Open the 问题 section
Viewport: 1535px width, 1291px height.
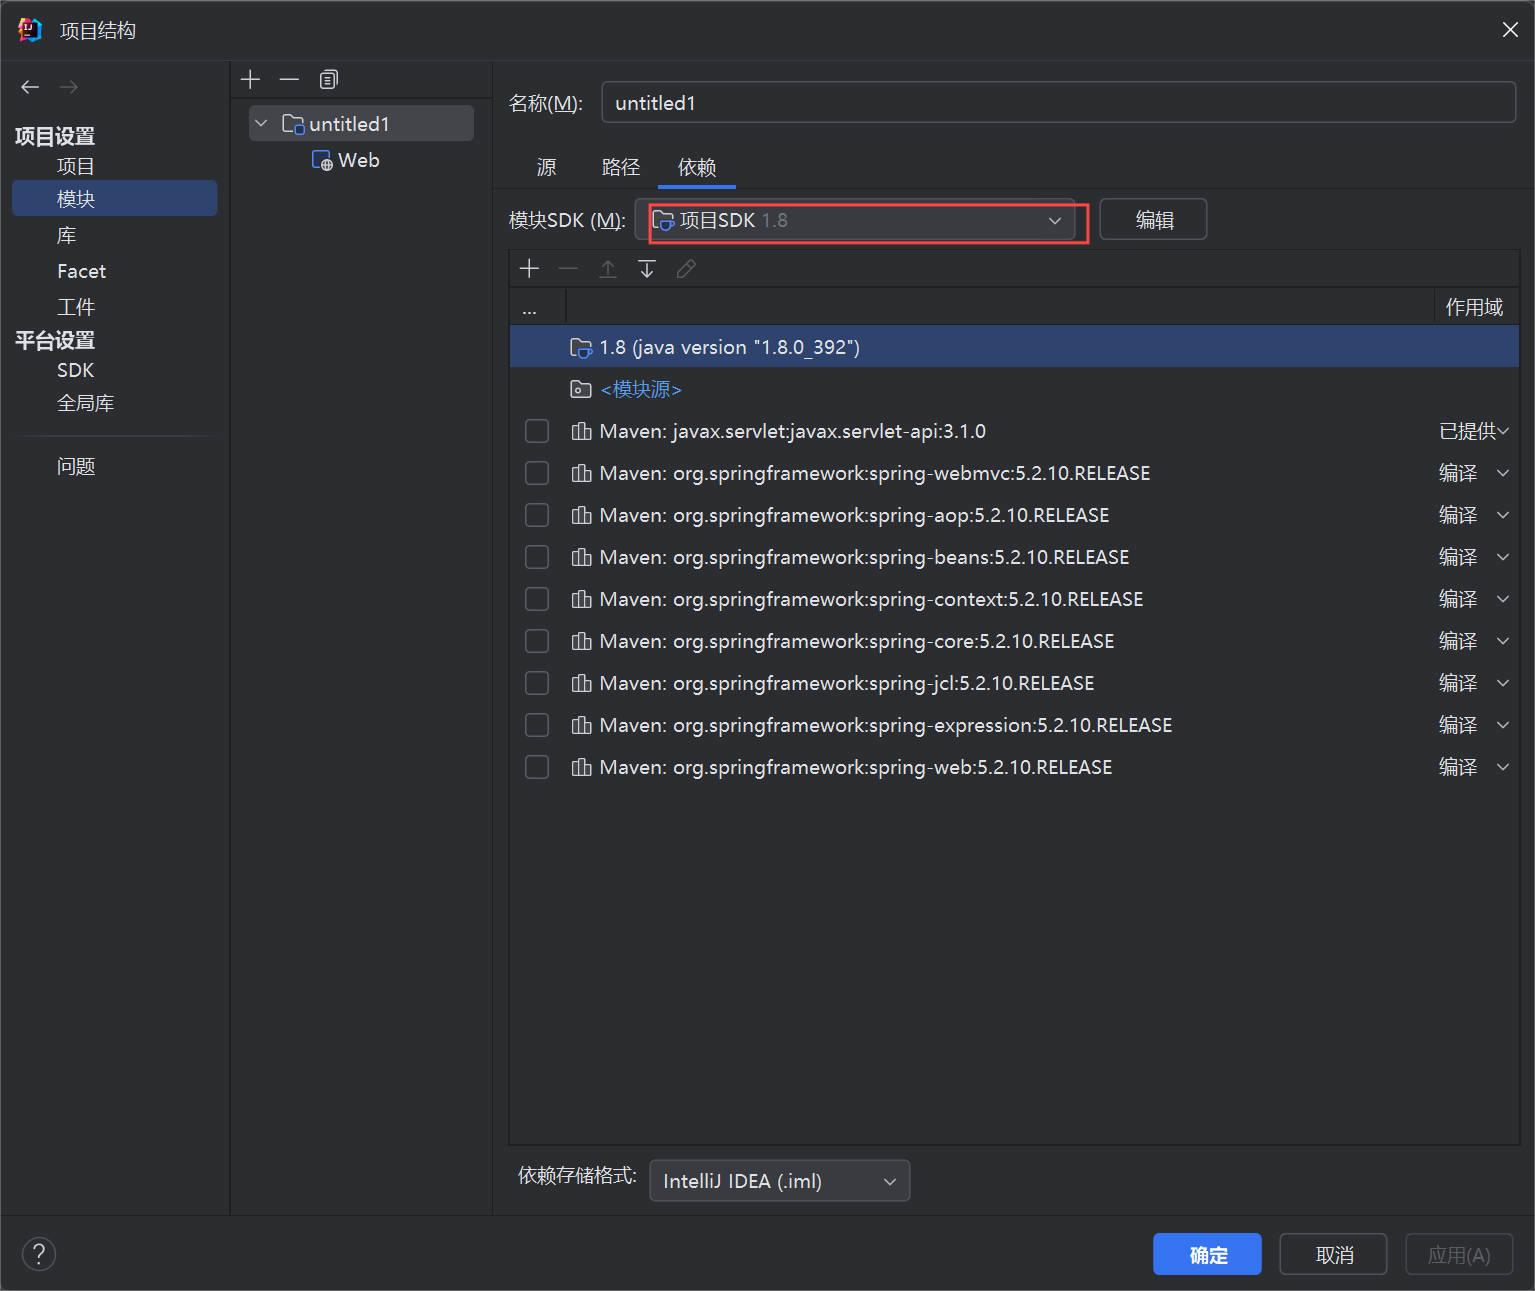pyautogui.click(x=76, y=466)
